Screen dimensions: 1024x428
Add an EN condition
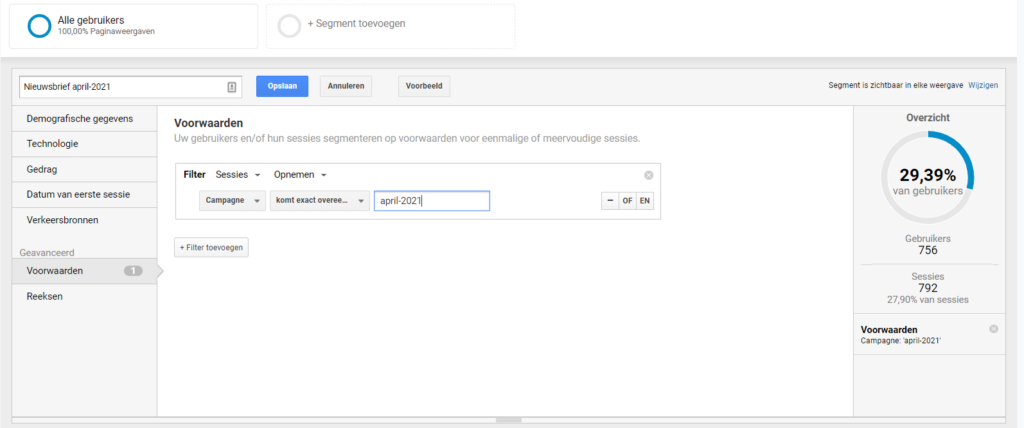pos(645,201)
